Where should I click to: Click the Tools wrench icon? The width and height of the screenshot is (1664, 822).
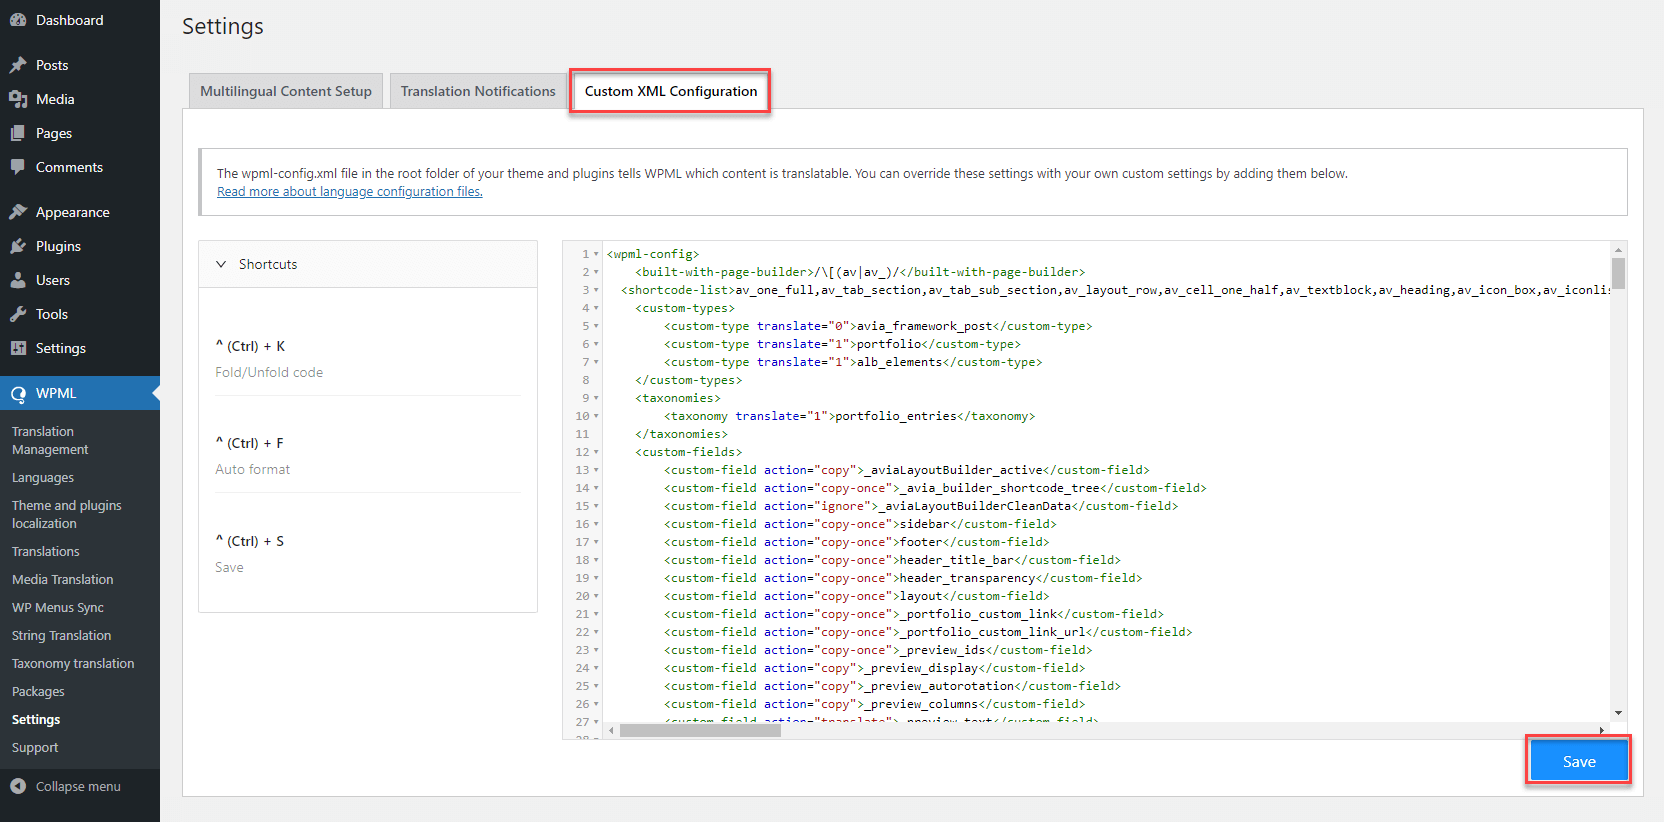pos(18,314)
